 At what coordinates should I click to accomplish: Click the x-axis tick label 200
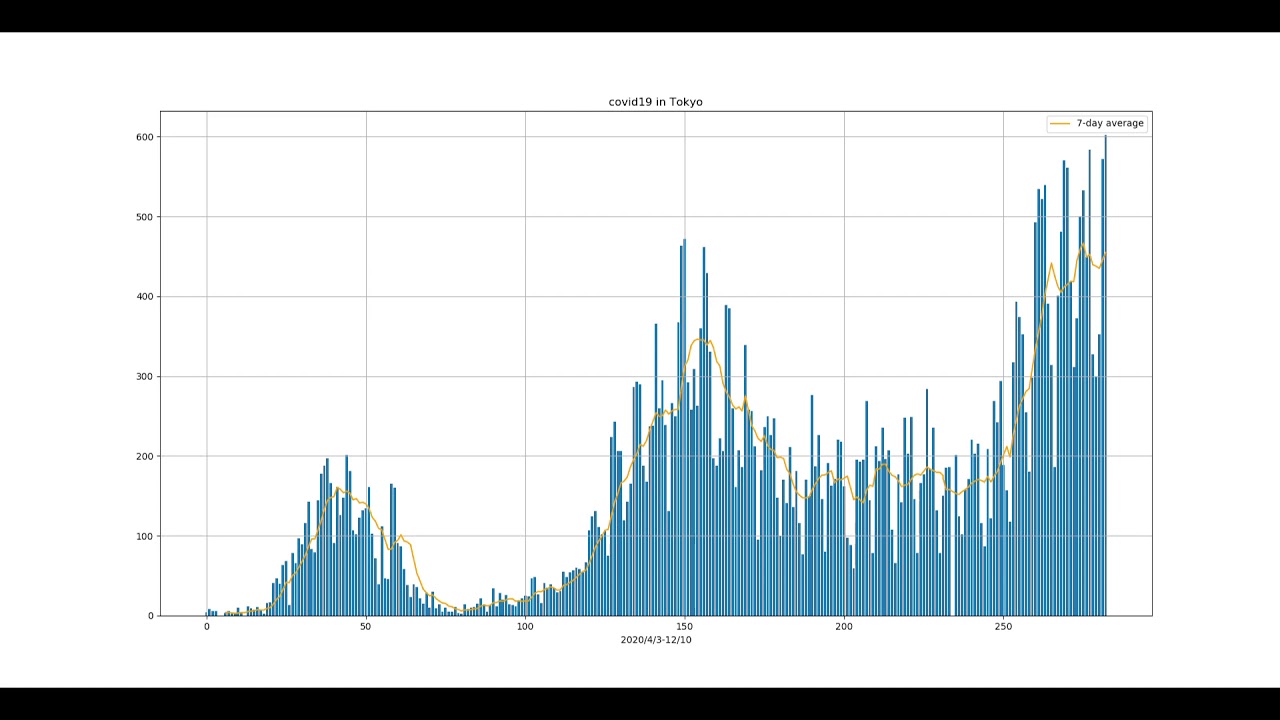844,627
